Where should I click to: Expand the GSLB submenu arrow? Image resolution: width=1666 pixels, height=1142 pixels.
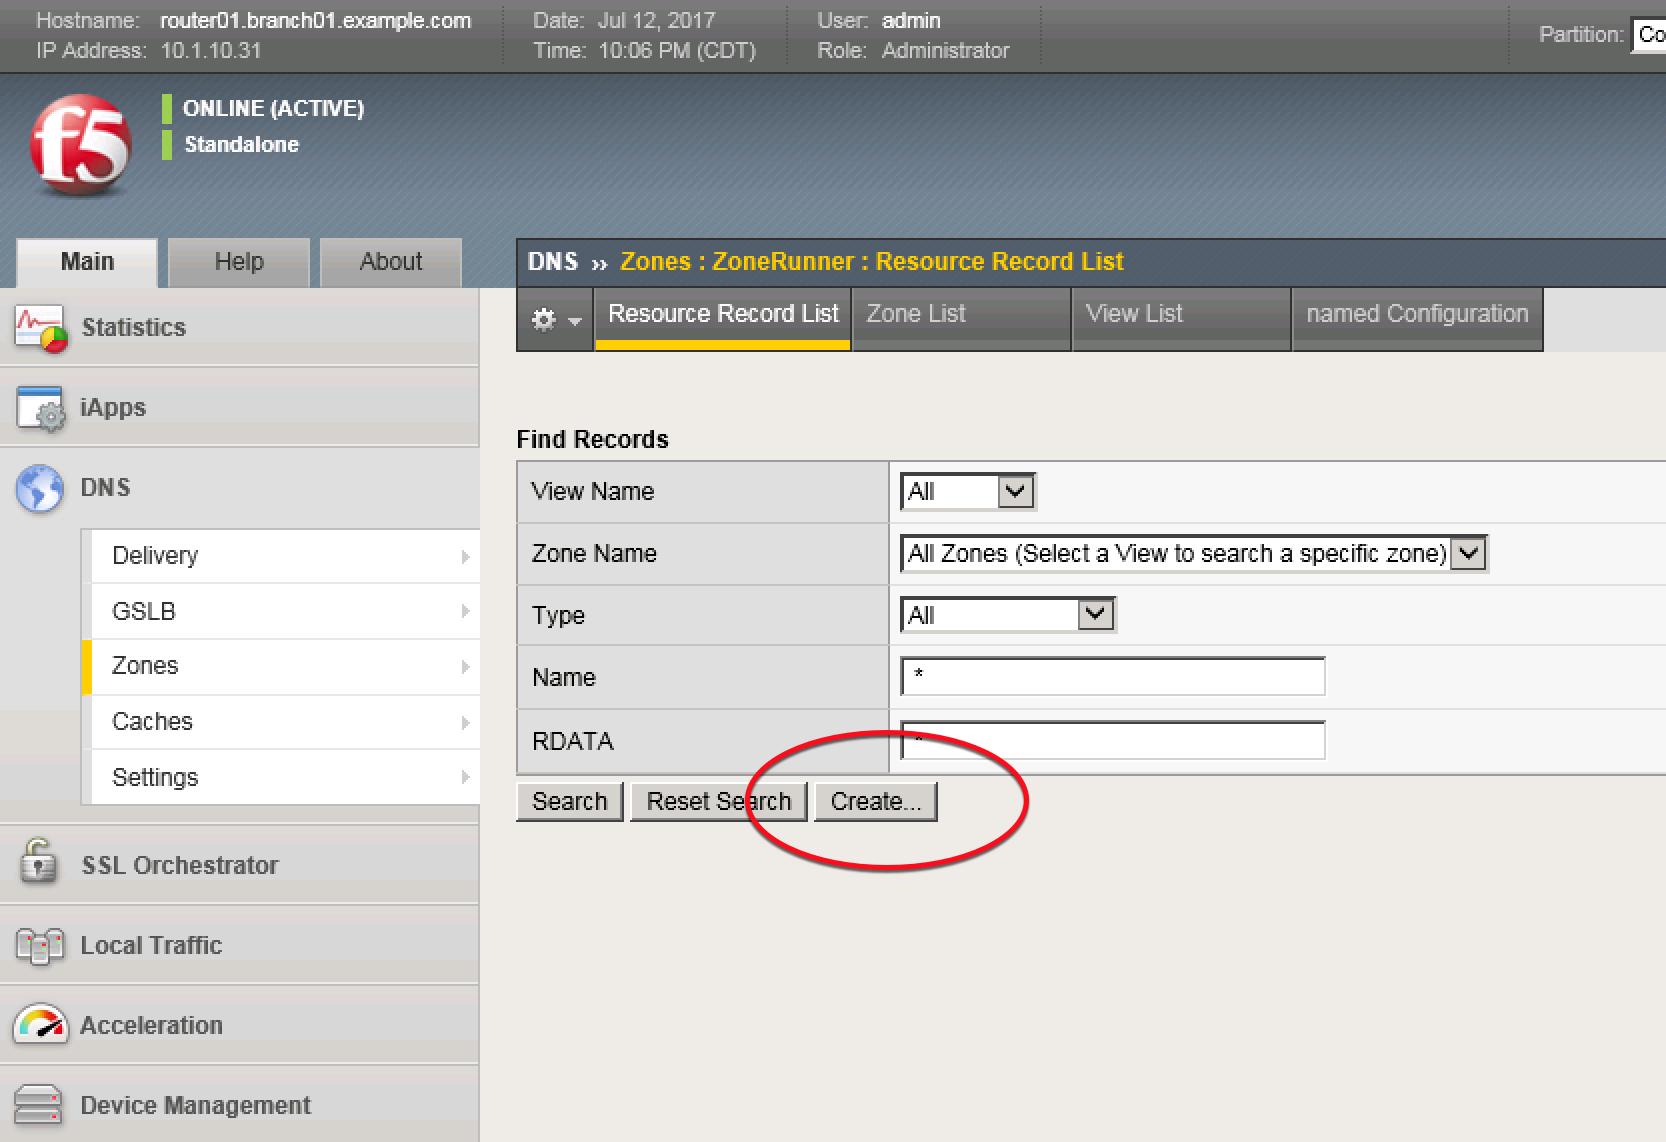pyautogui.click(x=465, y=611)
